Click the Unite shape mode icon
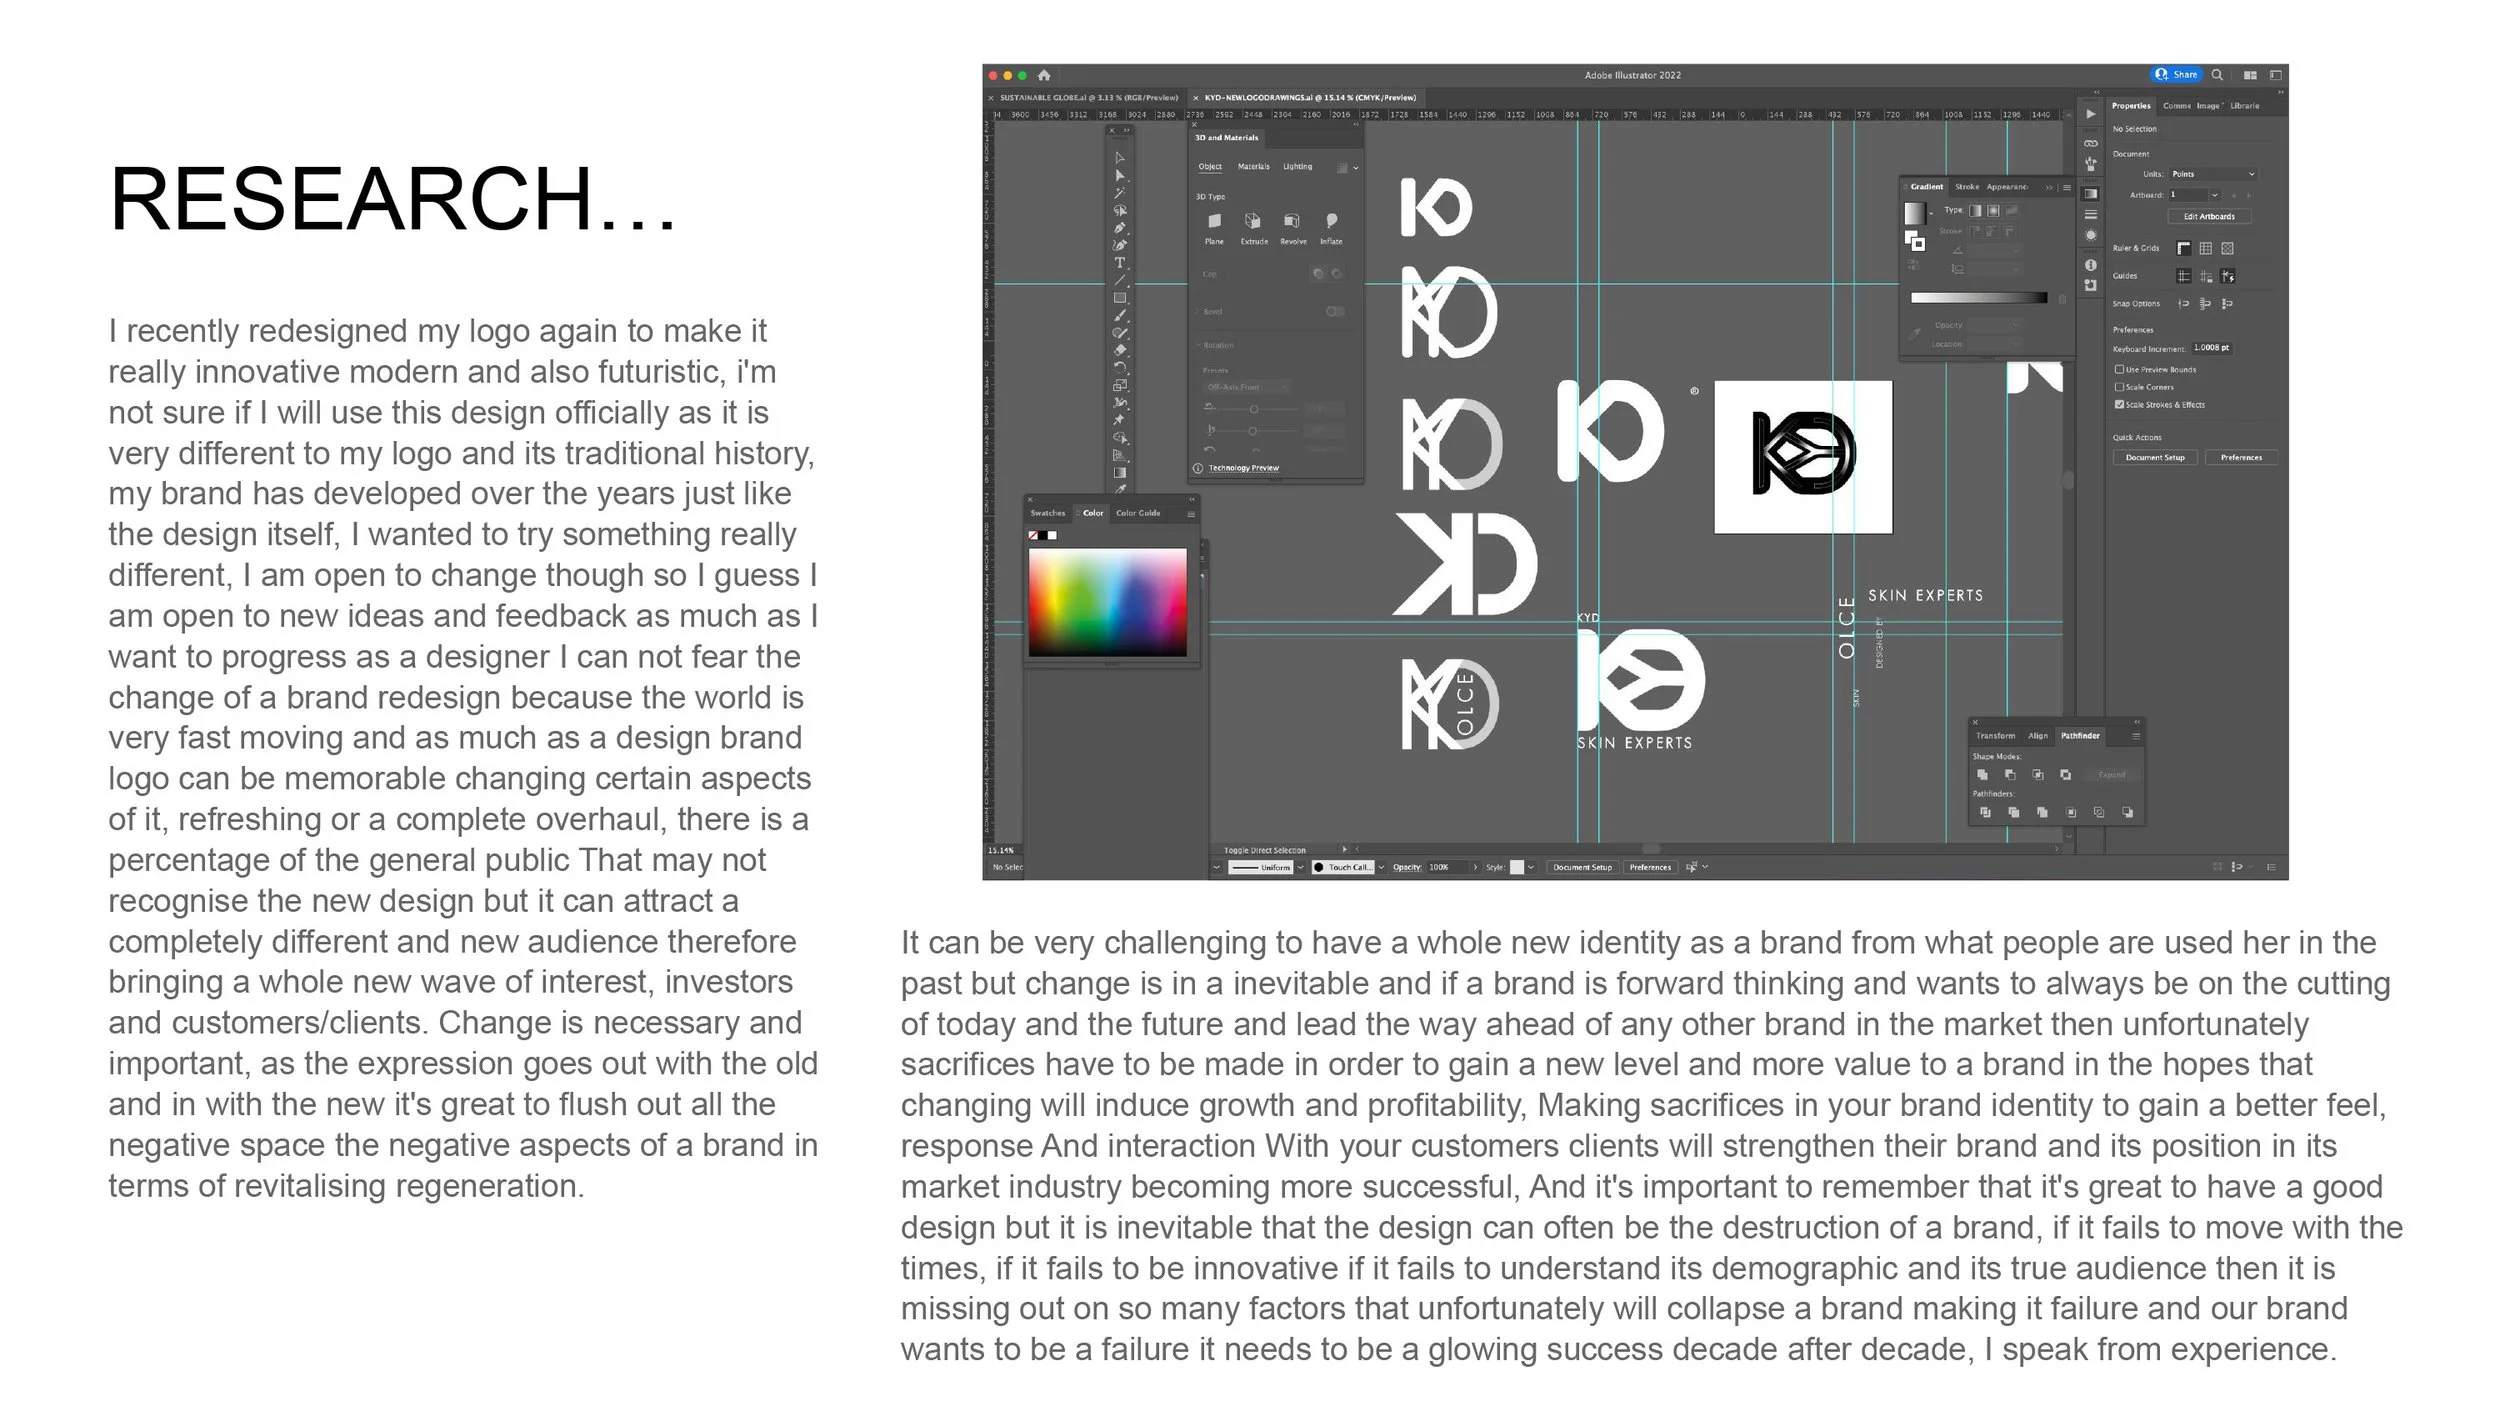The height and width of the screenshot is (1407, 2500). coord(1982,775)
